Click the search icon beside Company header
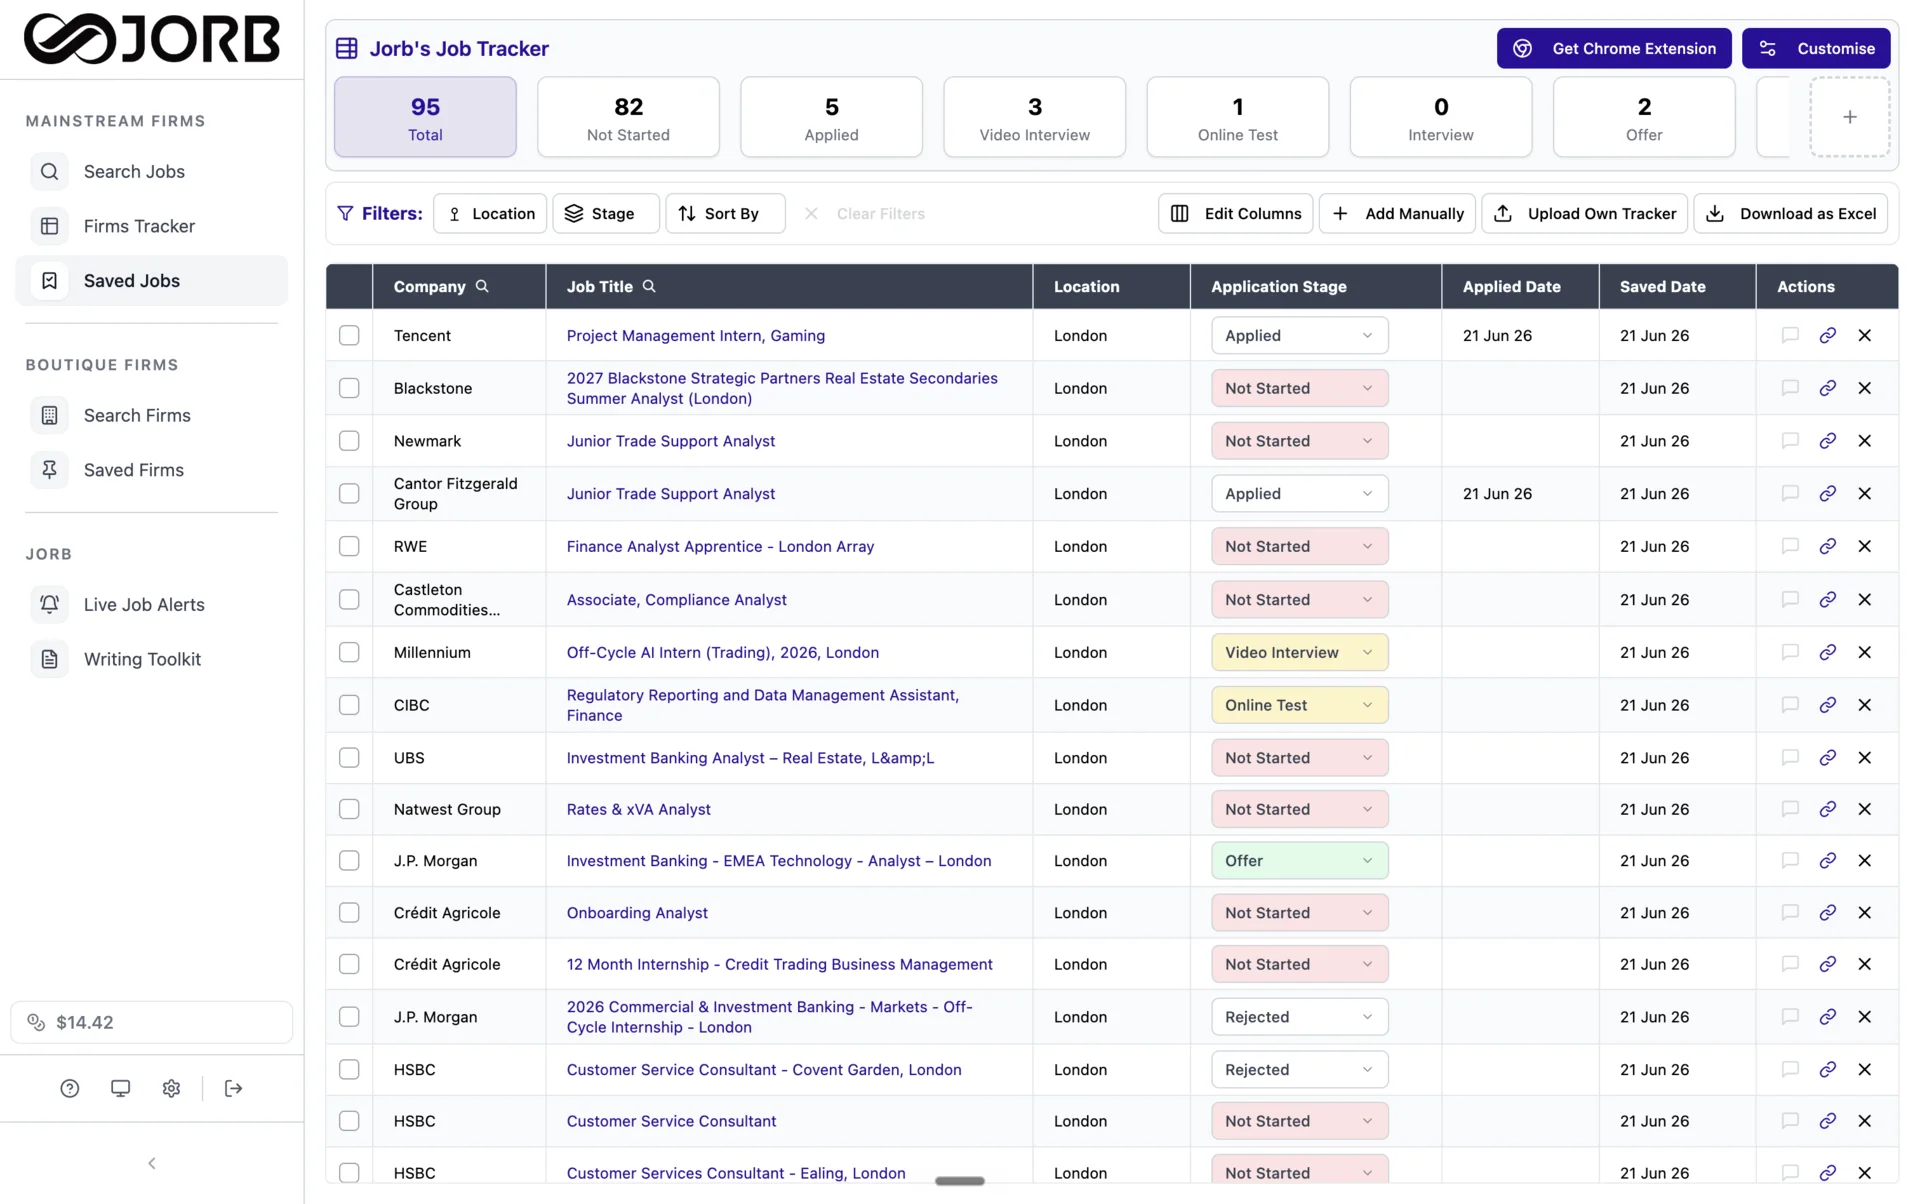The image size is (1920, 1204). (x=482, y=286)
